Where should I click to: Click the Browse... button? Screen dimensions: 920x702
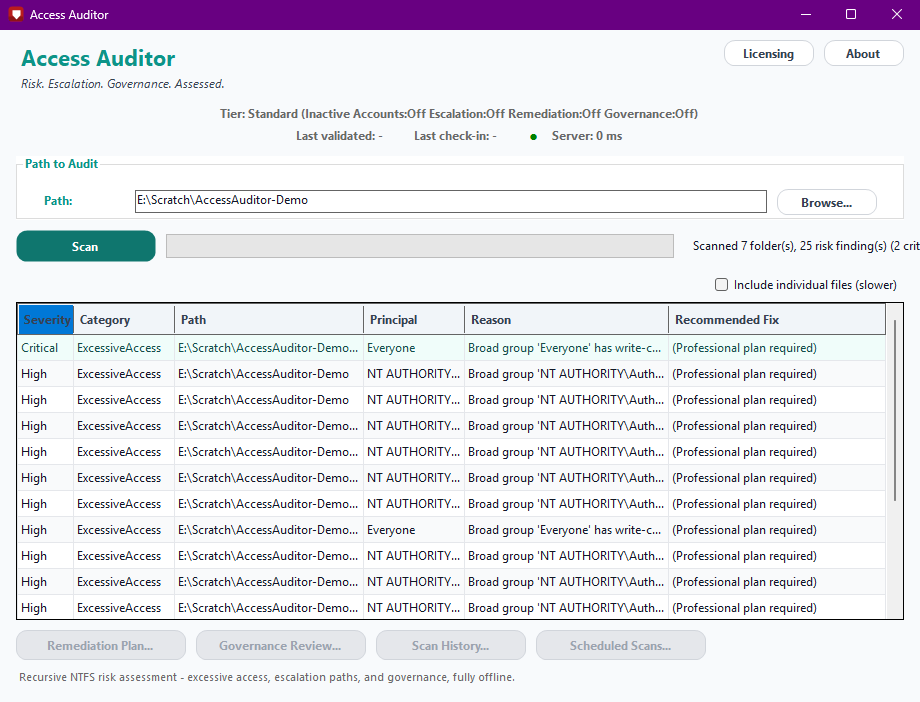(x=827, y=202)
